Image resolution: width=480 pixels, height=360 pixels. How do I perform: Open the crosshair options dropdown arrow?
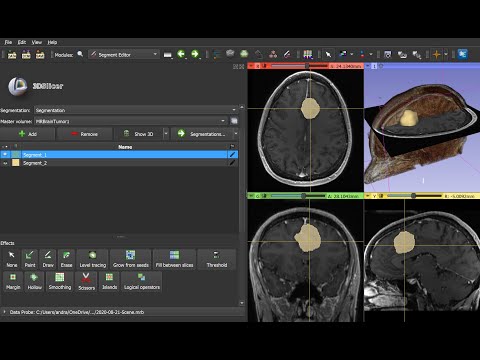click(x=446, y=54)
